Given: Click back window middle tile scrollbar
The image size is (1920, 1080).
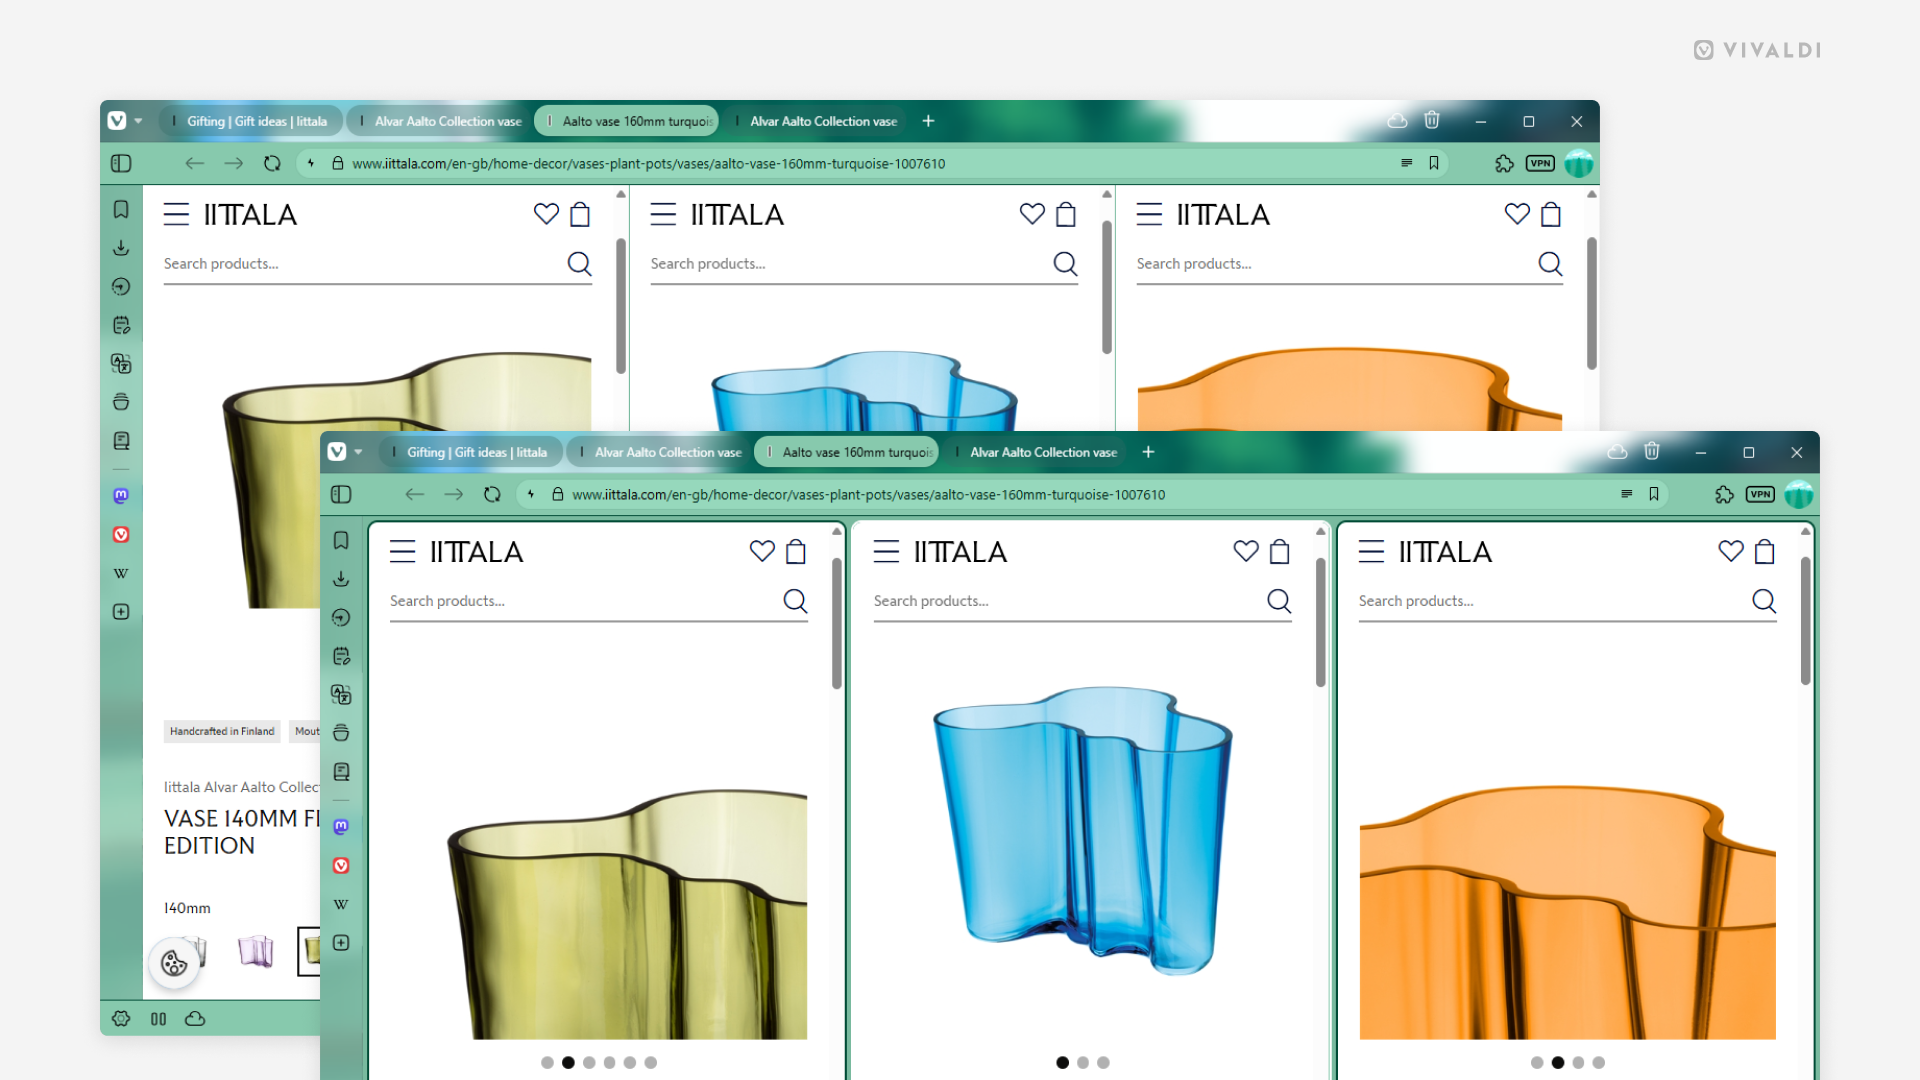Looking at the screenshot, I should click(x=1107, y=287).
